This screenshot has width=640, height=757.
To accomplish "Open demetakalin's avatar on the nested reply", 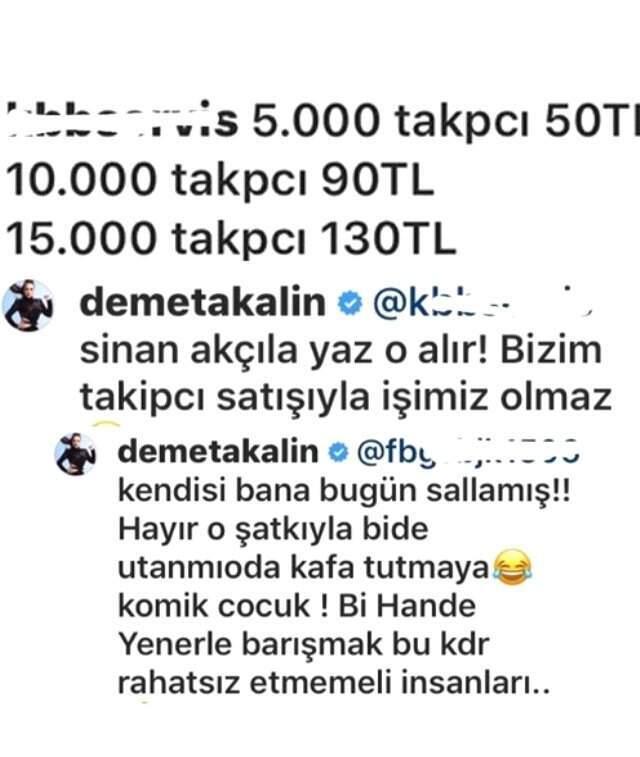I will pos(76,454).
